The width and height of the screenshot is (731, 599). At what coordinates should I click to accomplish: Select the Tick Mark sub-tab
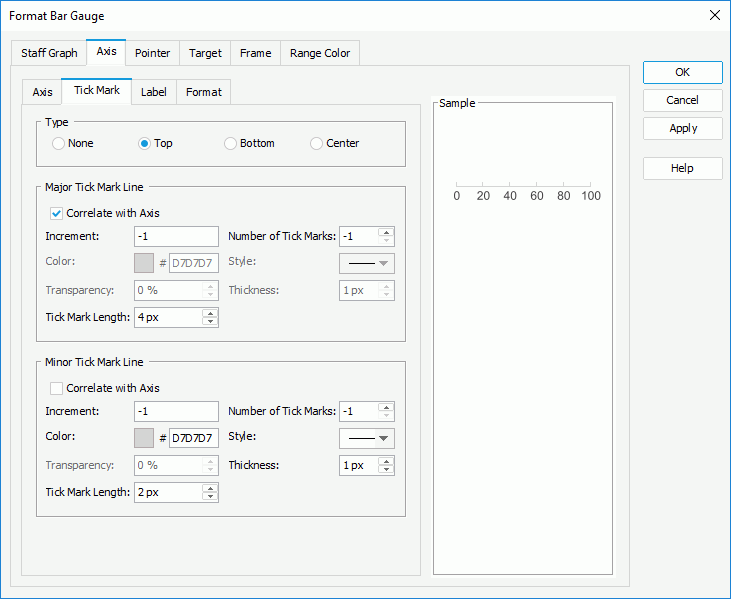click(x=97, y=90)
